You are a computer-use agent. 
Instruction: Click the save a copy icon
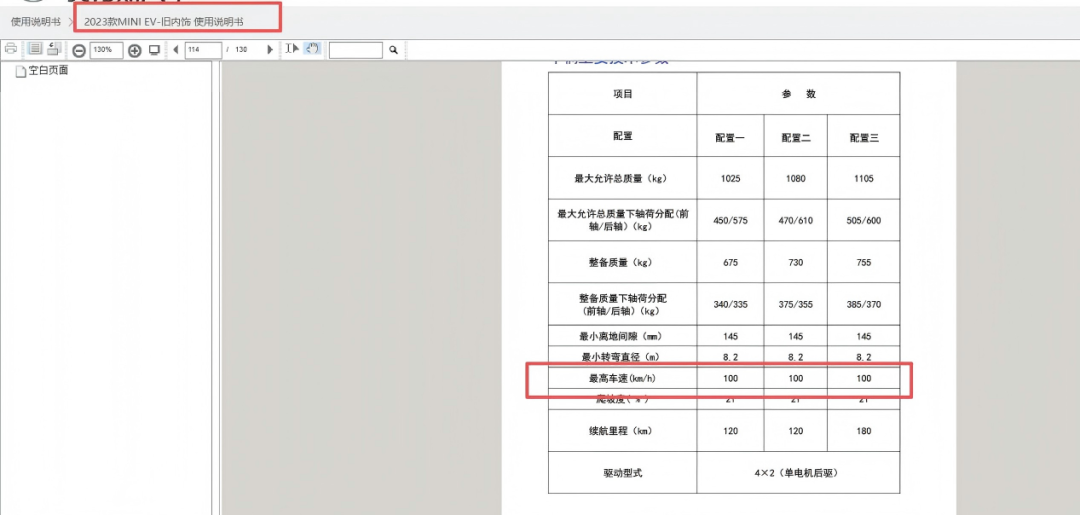[54, 49]
